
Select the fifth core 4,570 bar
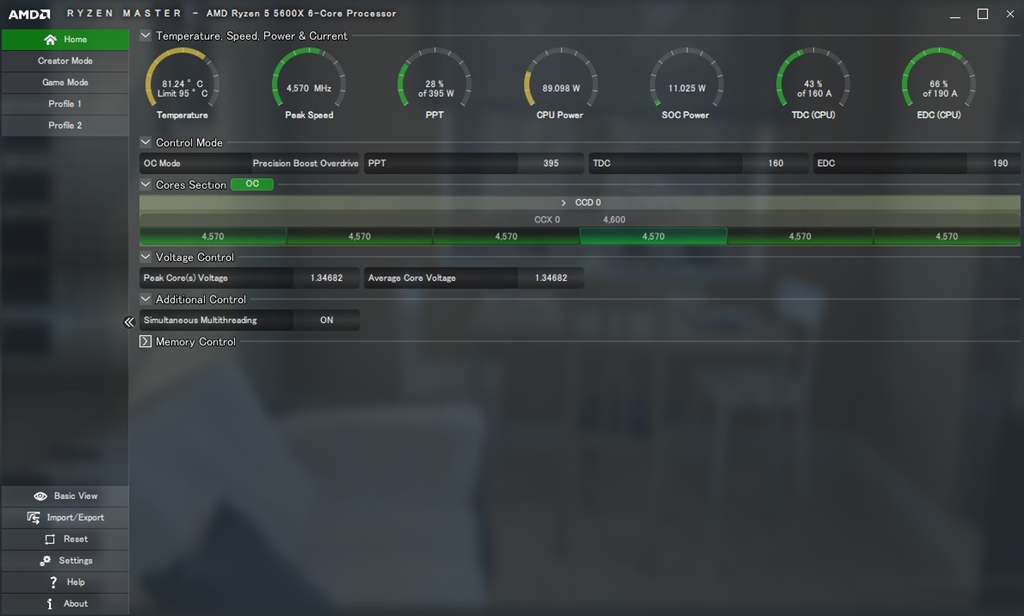pyautogui.click(x=800, y=236)
